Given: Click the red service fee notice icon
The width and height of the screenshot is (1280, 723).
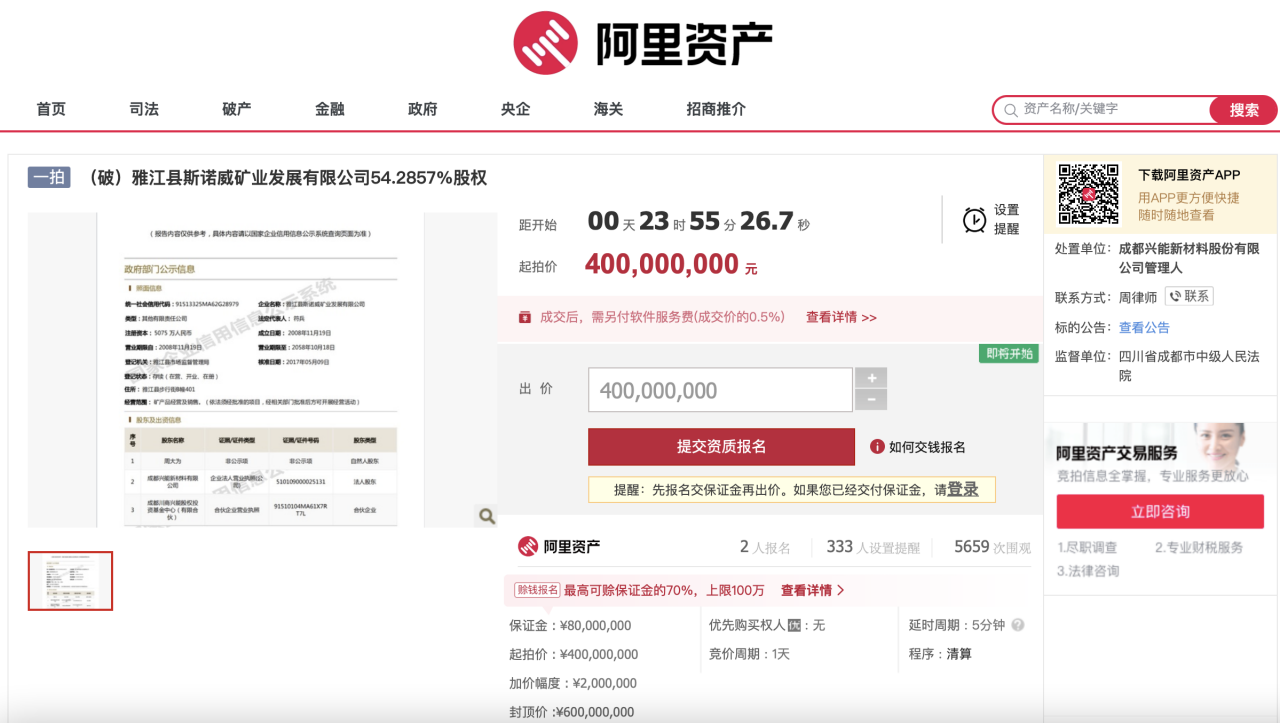Looking at the screenshot, I should [x=524, y=317].
